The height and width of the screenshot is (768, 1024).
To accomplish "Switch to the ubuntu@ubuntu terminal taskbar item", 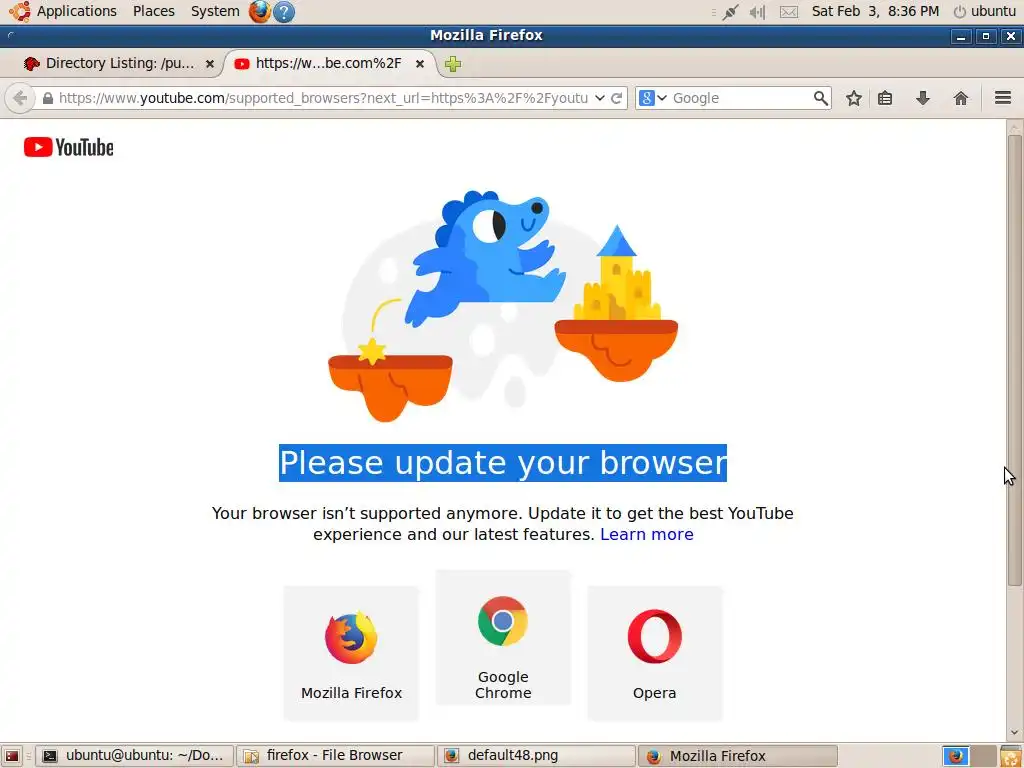I will coord(134,756).
